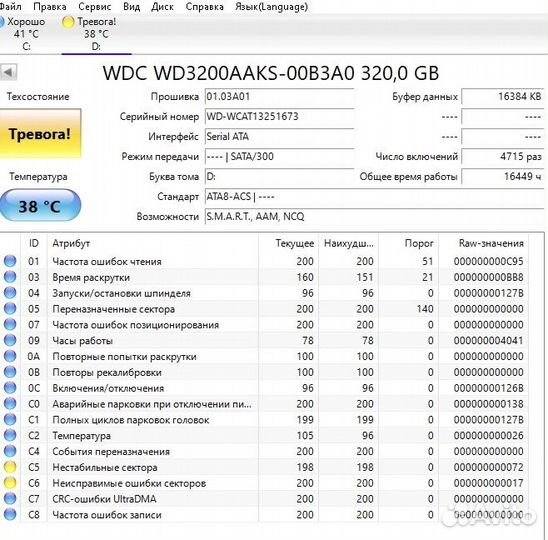The height and width of the screenshot is (540, 548).
Task: Click the Raw-значения column header
Action: 484,243
